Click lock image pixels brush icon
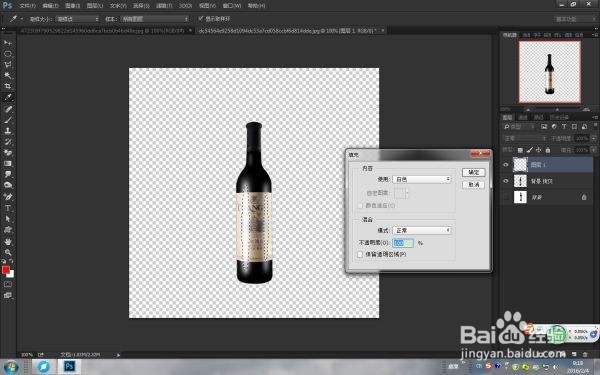600x375 pixels. (x=529, y=150)
